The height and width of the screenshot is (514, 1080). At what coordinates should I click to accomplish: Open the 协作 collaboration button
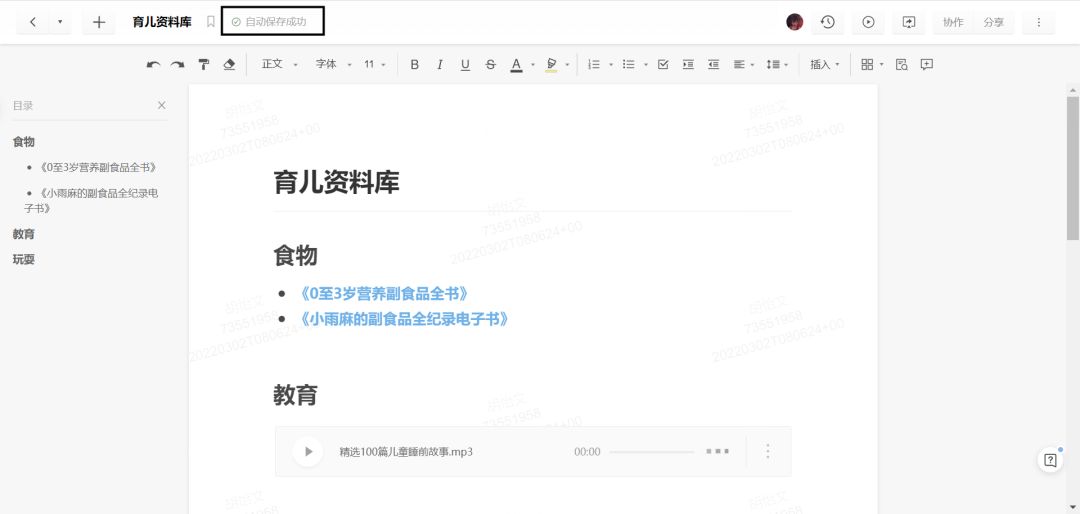(x=953, y=22)
